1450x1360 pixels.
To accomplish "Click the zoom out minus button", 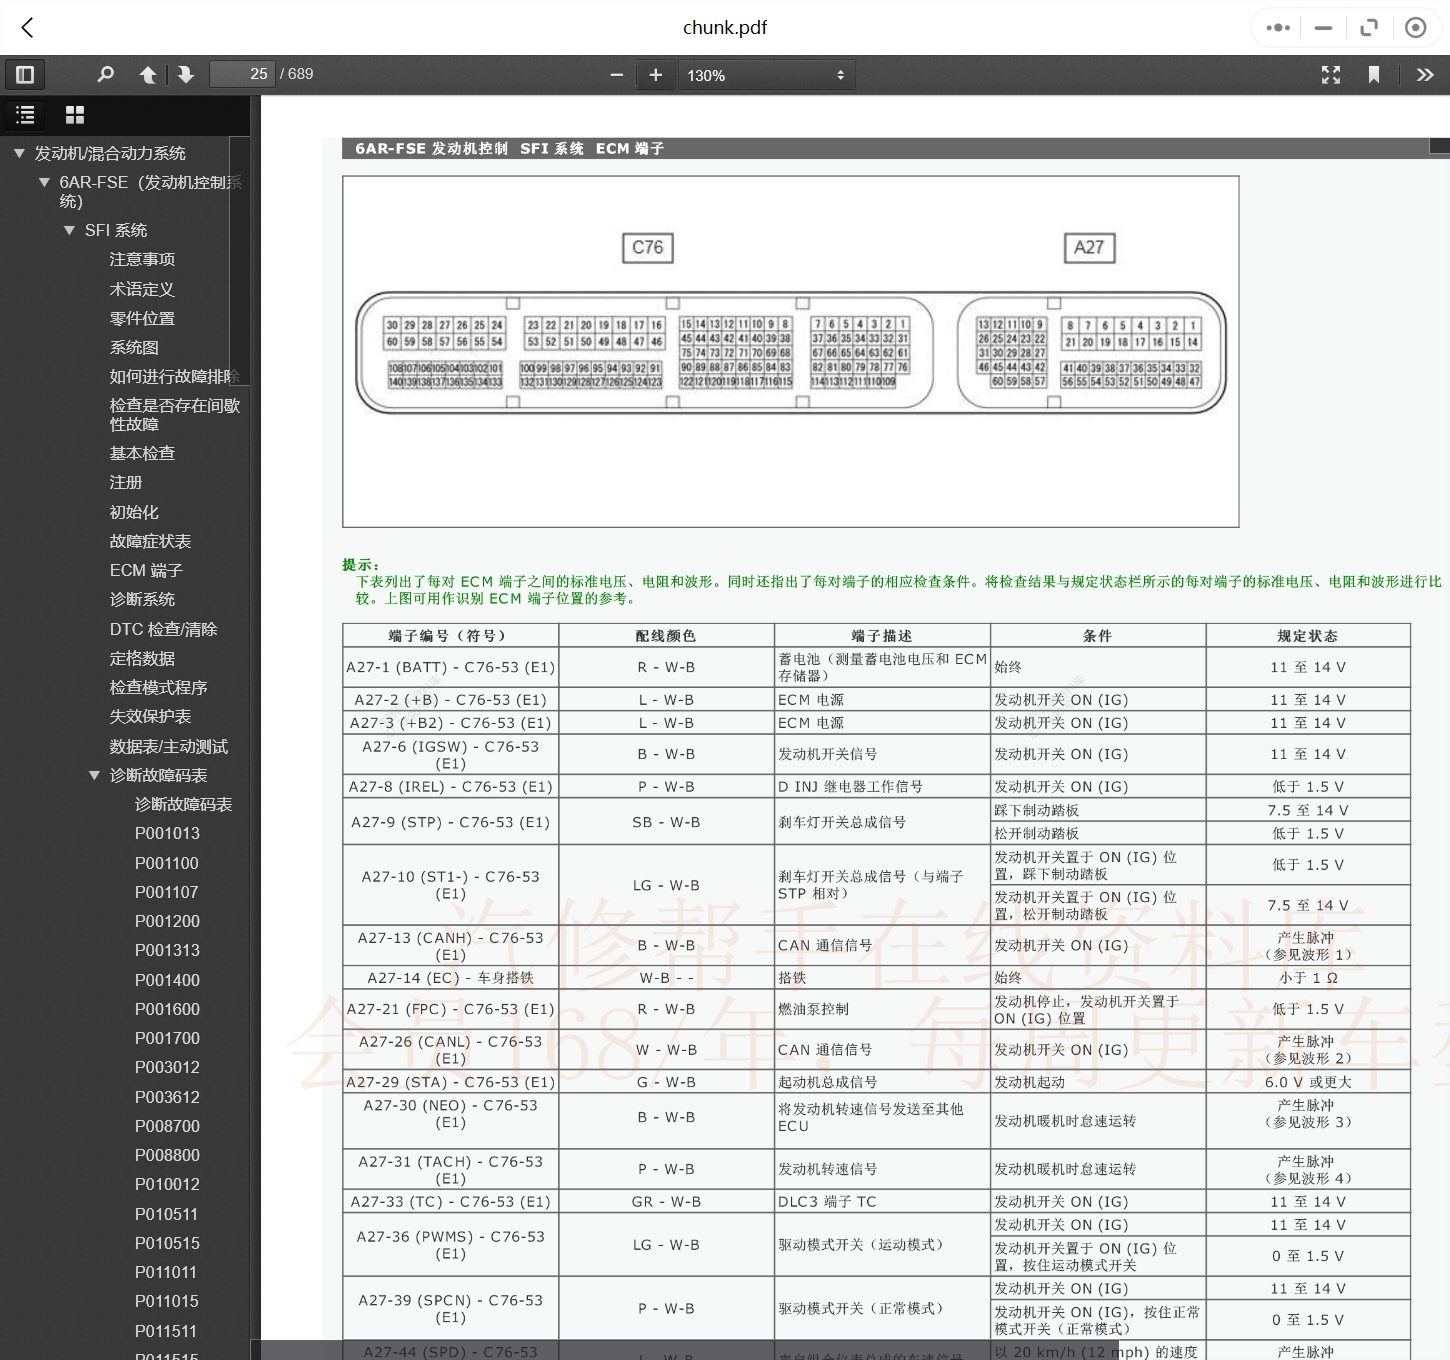I will 616,75.
